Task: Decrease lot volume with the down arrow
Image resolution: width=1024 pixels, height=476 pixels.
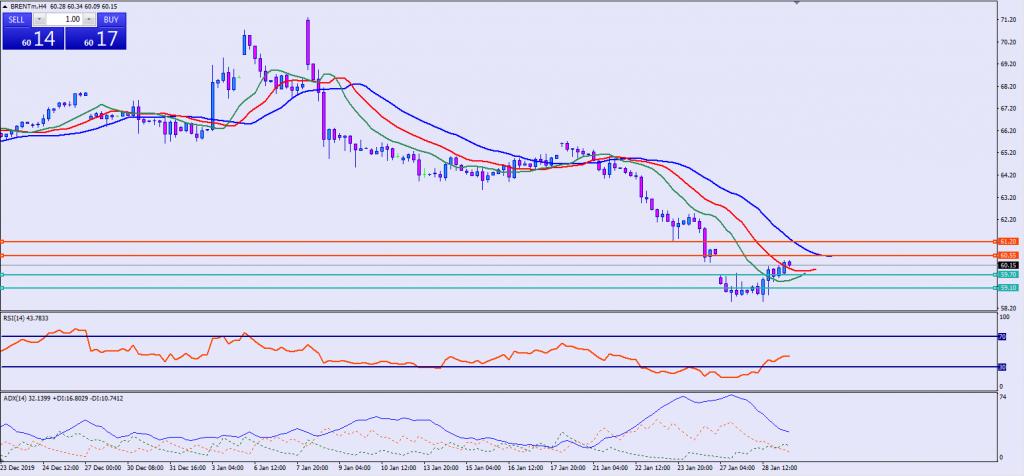Action: [x=39, y=19]
